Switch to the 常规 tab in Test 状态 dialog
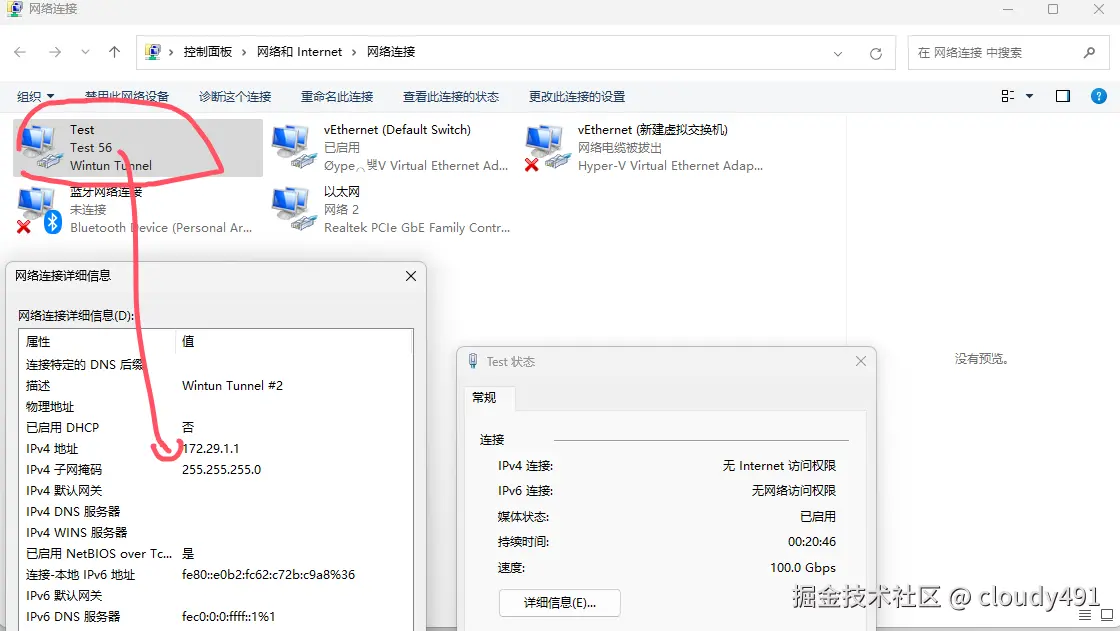Viewport: 1120px width, 631px height. (487, 397)
